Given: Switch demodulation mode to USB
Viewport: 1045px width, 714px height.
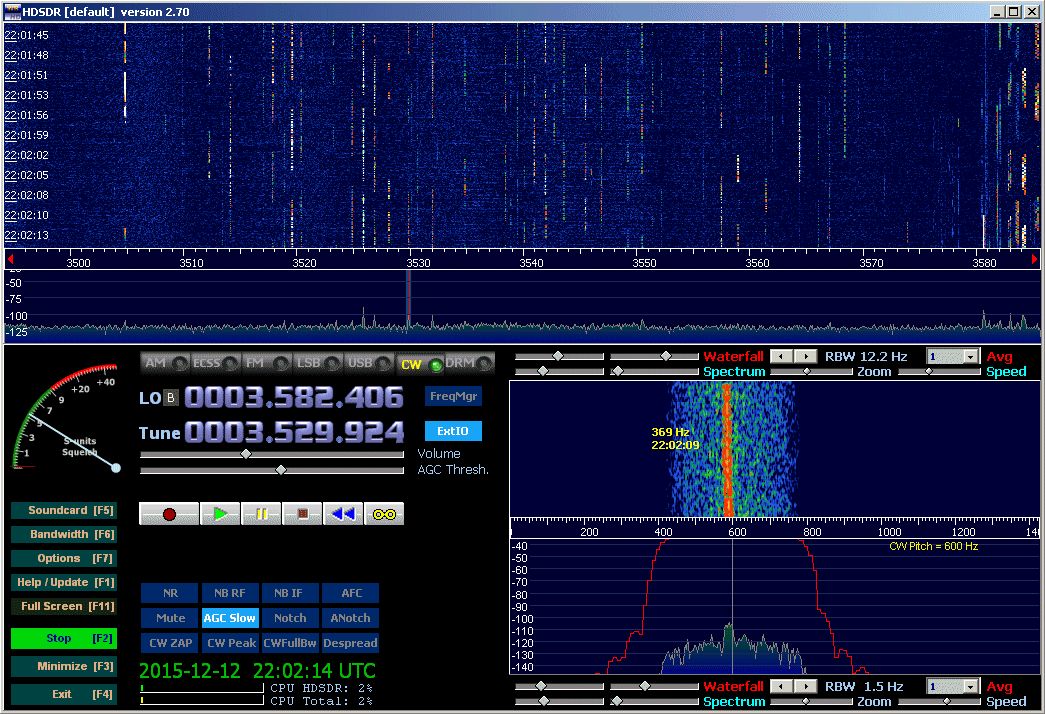Looking at the screenshot, I should click(x=365, y=364).
